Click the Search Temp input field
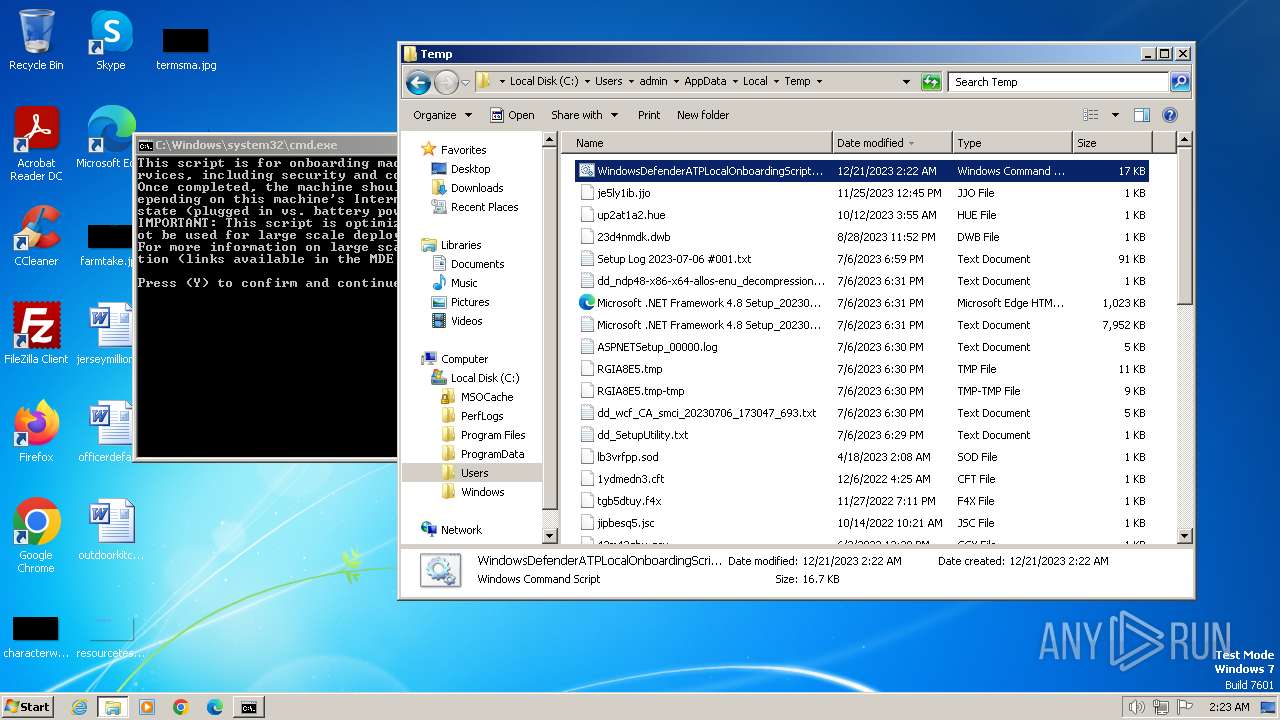The height and width of the screenshot is (720, 1280). [x=1058, y=82]
